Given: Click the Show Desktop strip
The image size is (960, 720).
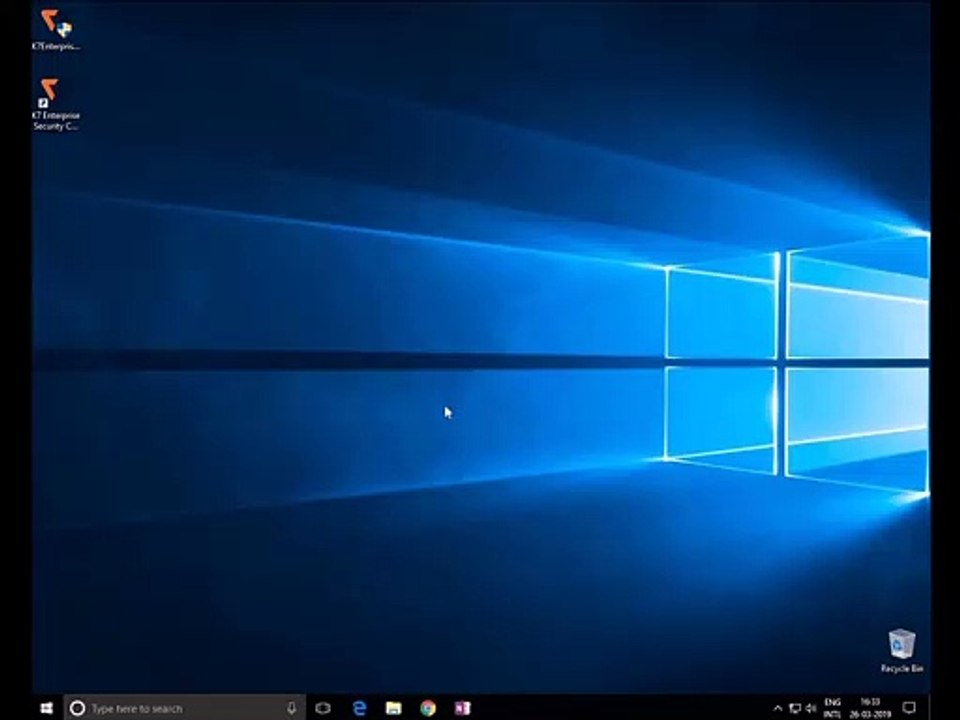Looking at the screenshot, I should point(929,708).
